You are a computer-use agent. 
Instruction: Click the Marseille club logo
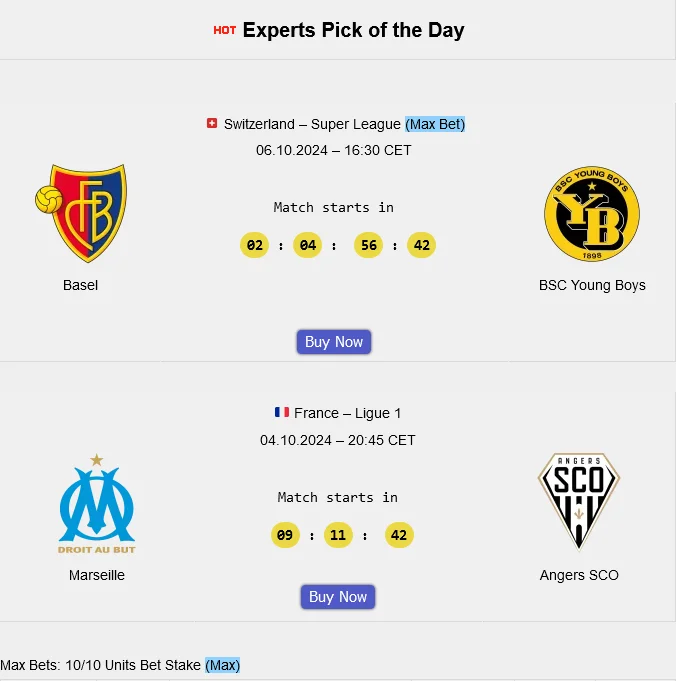(x=97, y=503)
